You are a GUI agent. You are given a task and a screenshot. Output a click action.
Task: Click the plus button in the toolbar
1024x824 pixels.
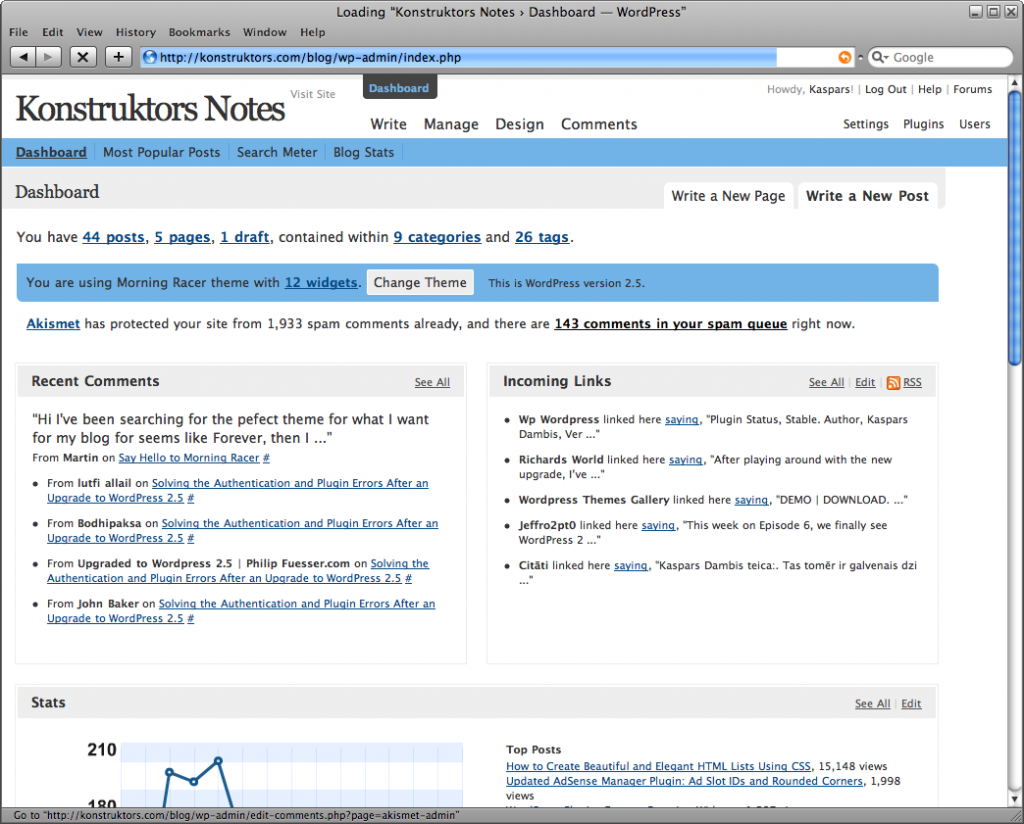pos(118,57)
